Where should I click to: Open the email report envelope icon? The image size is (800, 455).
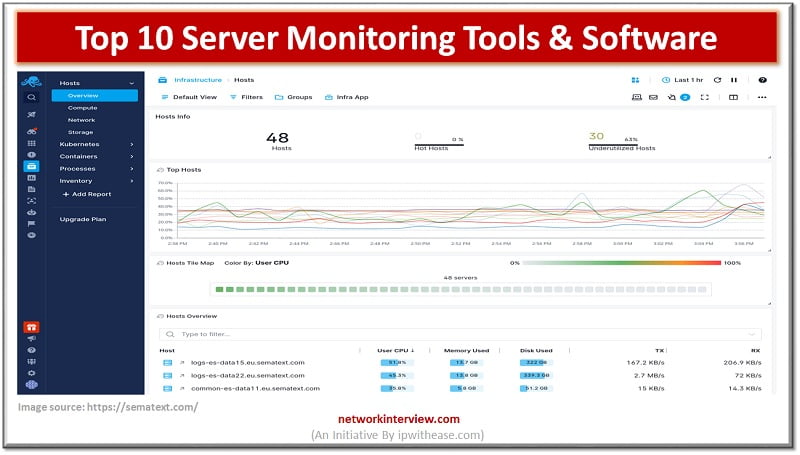pos(653,97)
